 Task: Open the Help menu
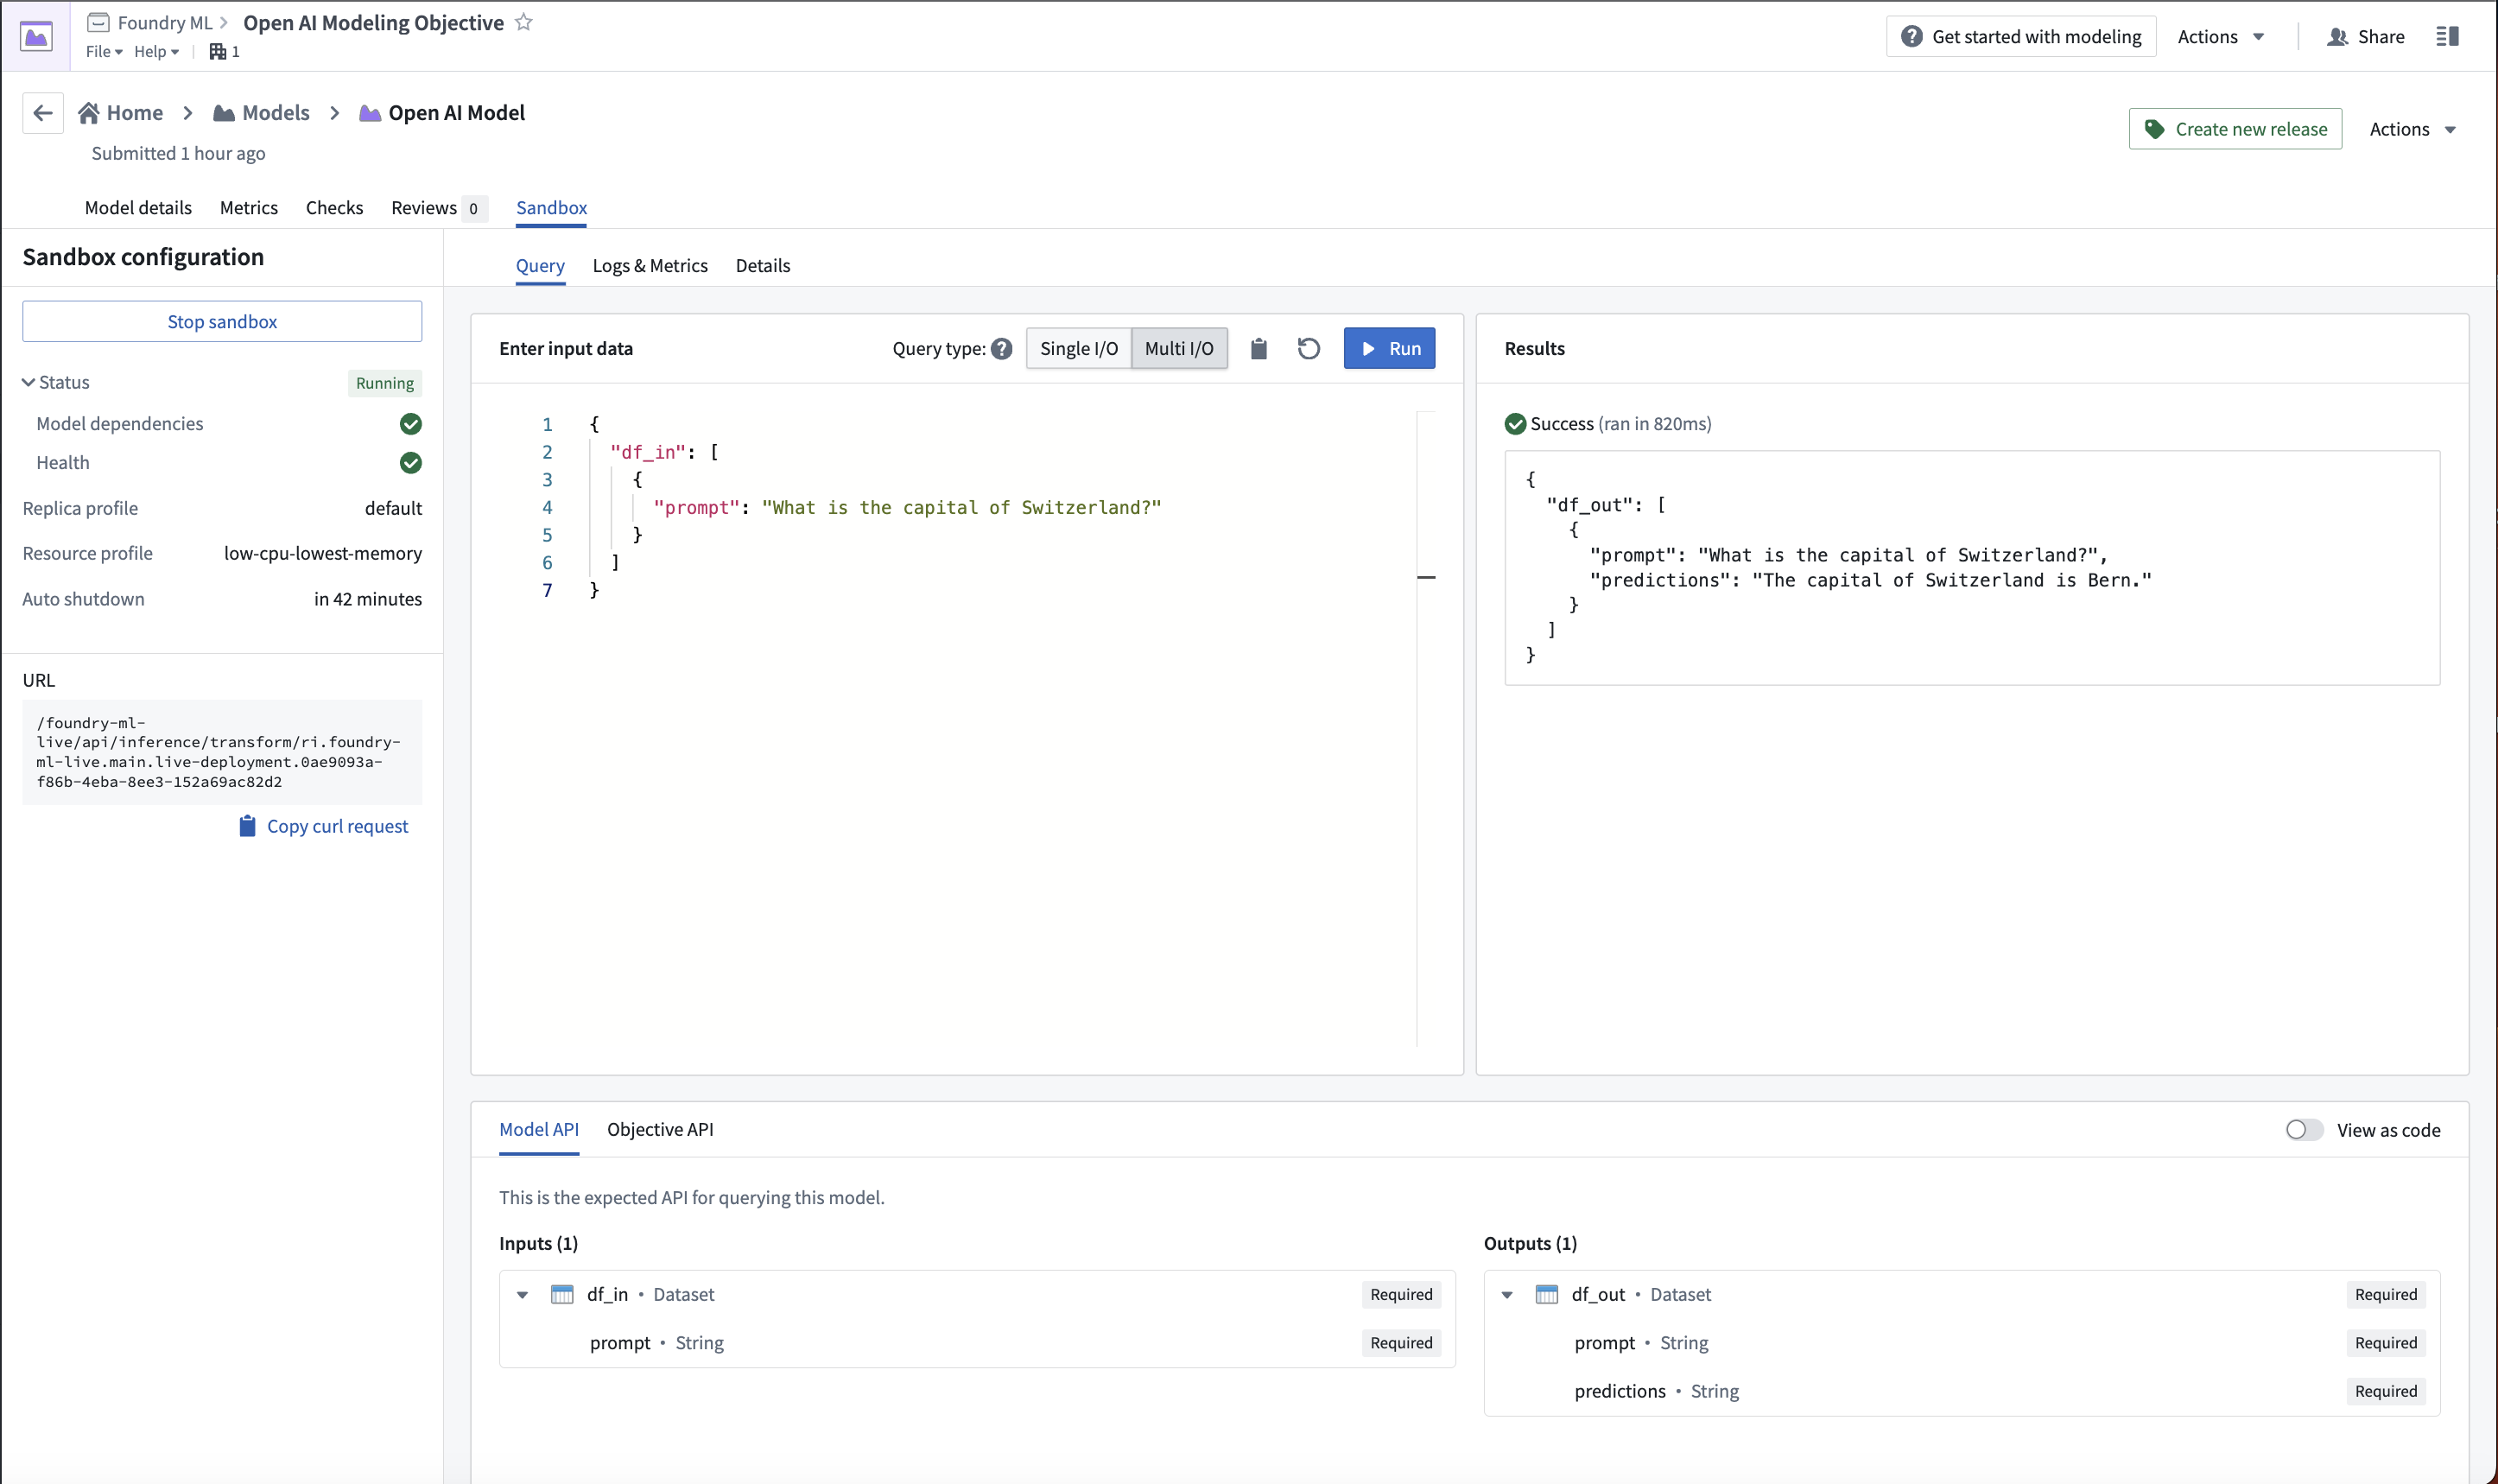point(156,52)
